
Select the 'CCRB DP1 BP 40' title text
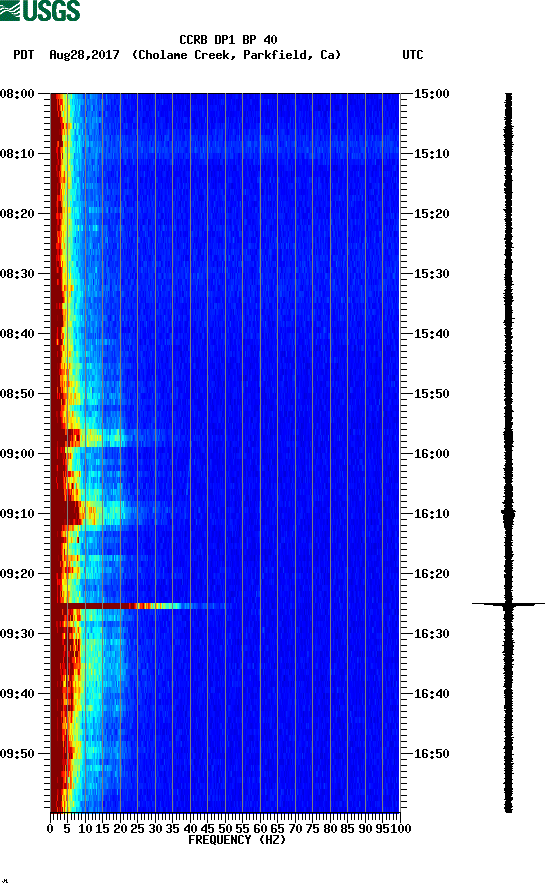tap(228, 40)
